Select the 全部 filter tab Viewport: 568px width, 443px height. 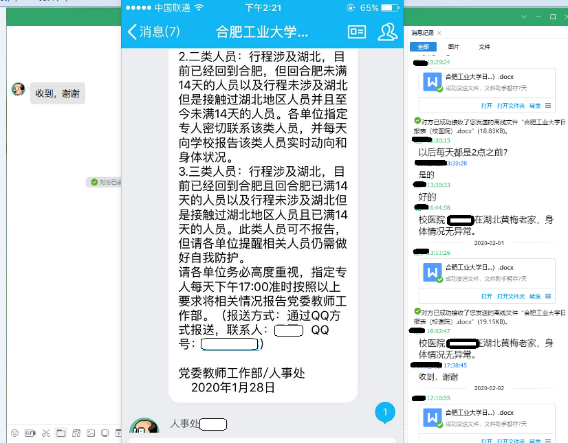(423, 47)
